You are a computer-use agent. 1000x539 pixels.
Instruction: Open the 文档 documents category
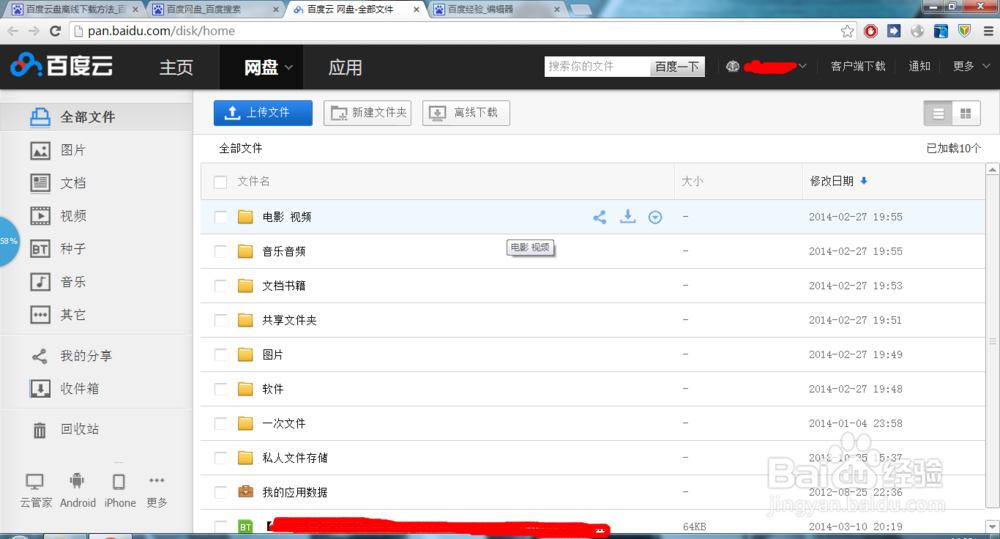(57, 183)
